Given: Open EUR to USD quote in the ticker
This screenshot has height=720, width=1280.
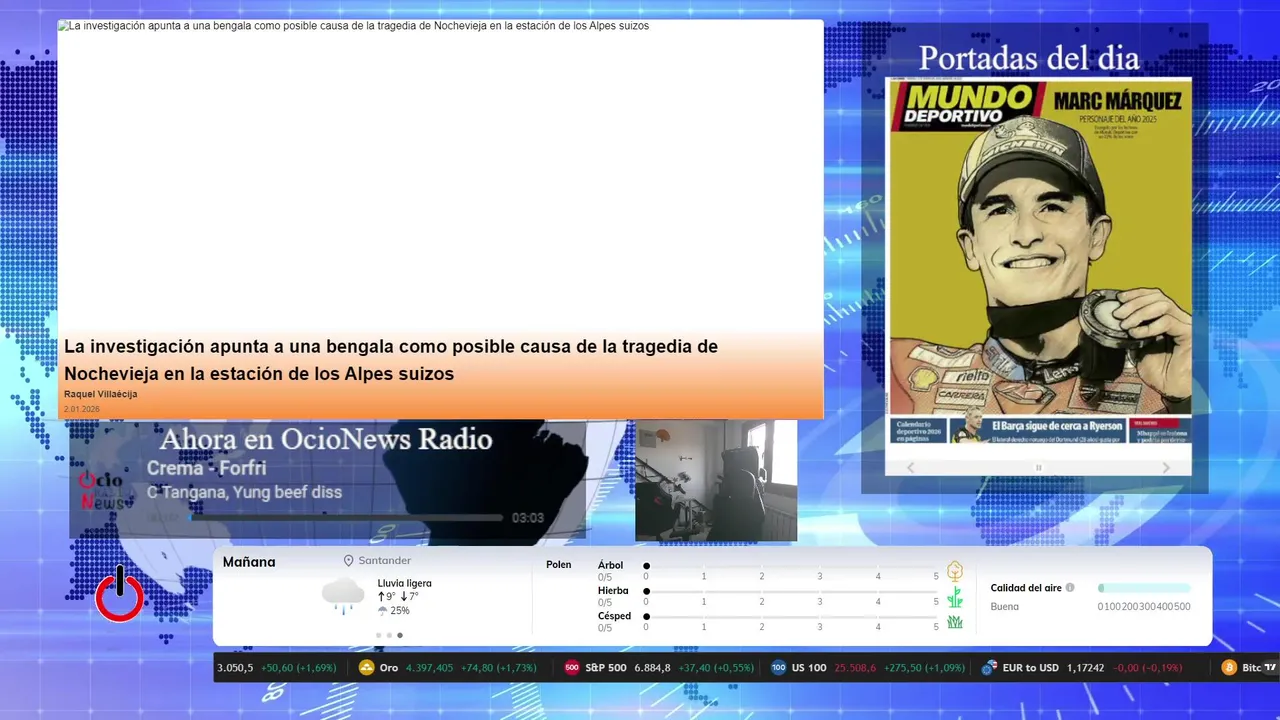Looking at the screenshot, I should (x=1082, y=668).
